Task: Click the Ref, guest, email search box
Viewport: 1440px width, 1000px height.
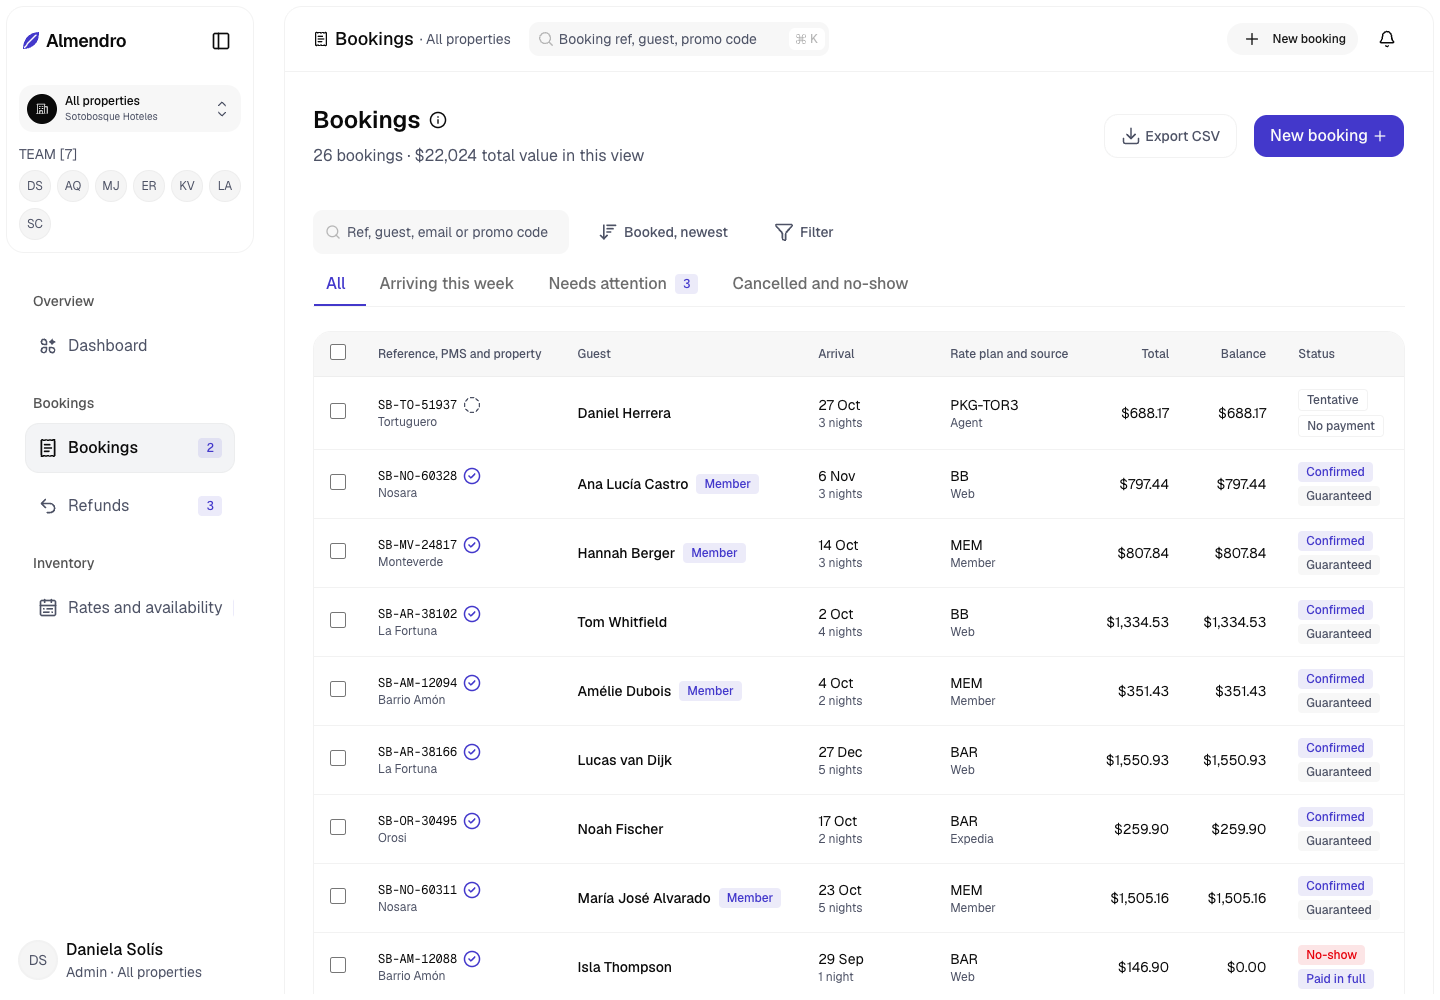Action: click(x=441, y=232)
